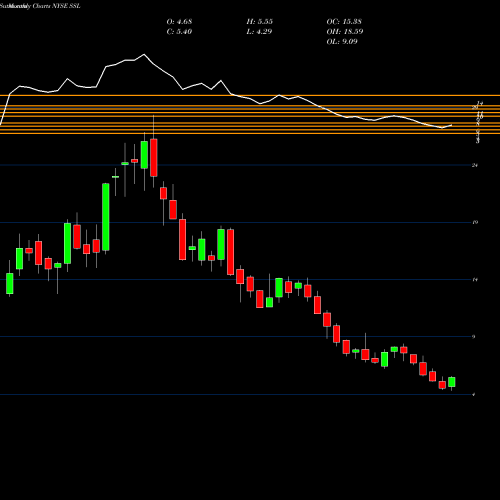This screenshot has width=500, height=500.
Task: Click the 'OH: 18.59' value
Action: tap(345, 32)
